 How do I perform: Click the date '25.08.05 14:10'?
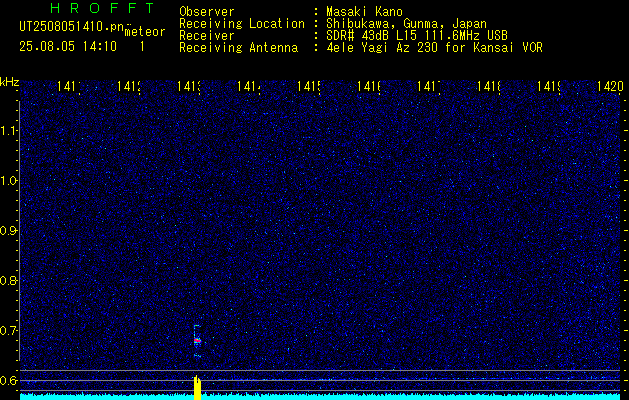coord(68,46)
